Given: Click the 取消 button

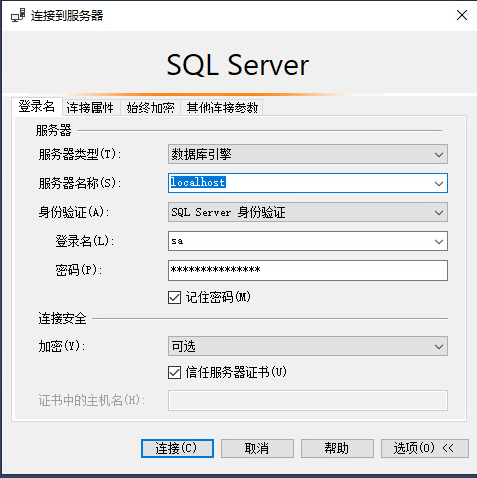Looking at the screenshot, I should 257,448.
